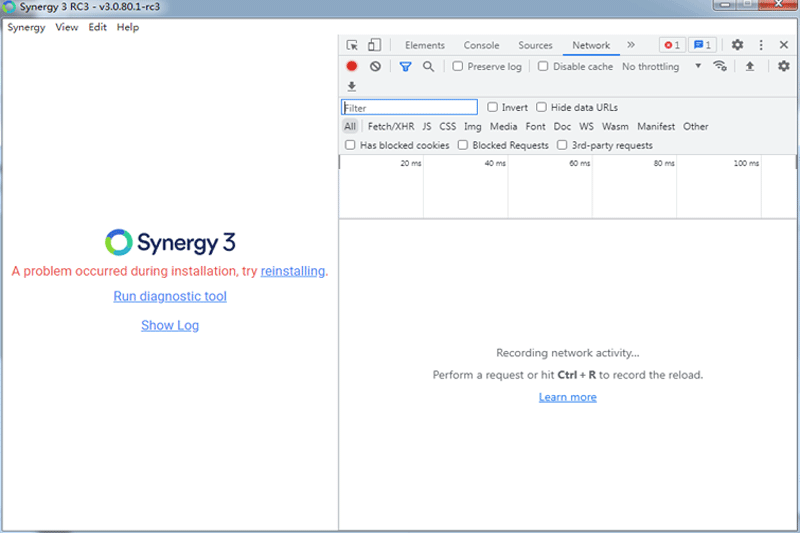Switch to the Elements tab
The height and width of the screenshot is (533, 800).
(x=424, y=45)
